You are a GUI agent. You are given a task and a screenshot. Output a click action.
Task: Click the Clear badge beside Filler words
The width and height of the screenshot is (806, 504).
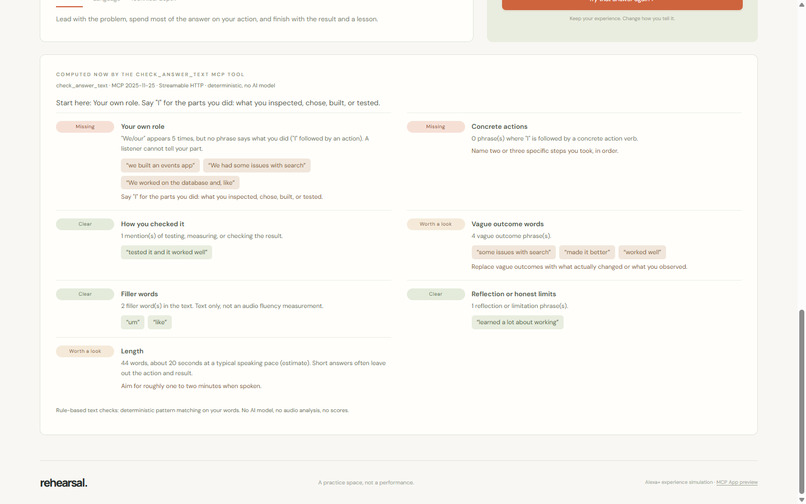pos(85,294)
